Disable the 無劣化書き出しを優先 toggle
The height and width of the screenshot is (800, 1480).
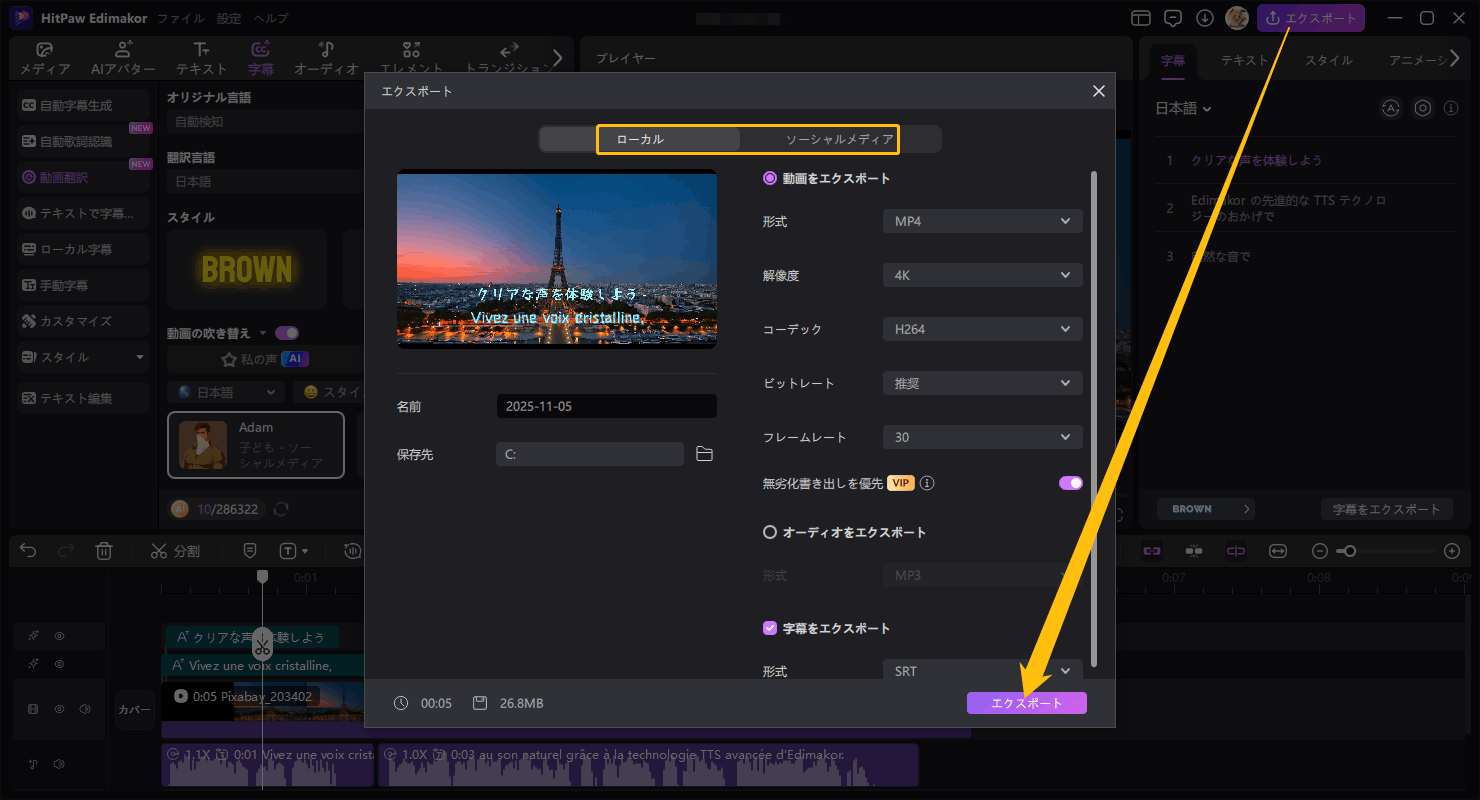[1071, 483]
